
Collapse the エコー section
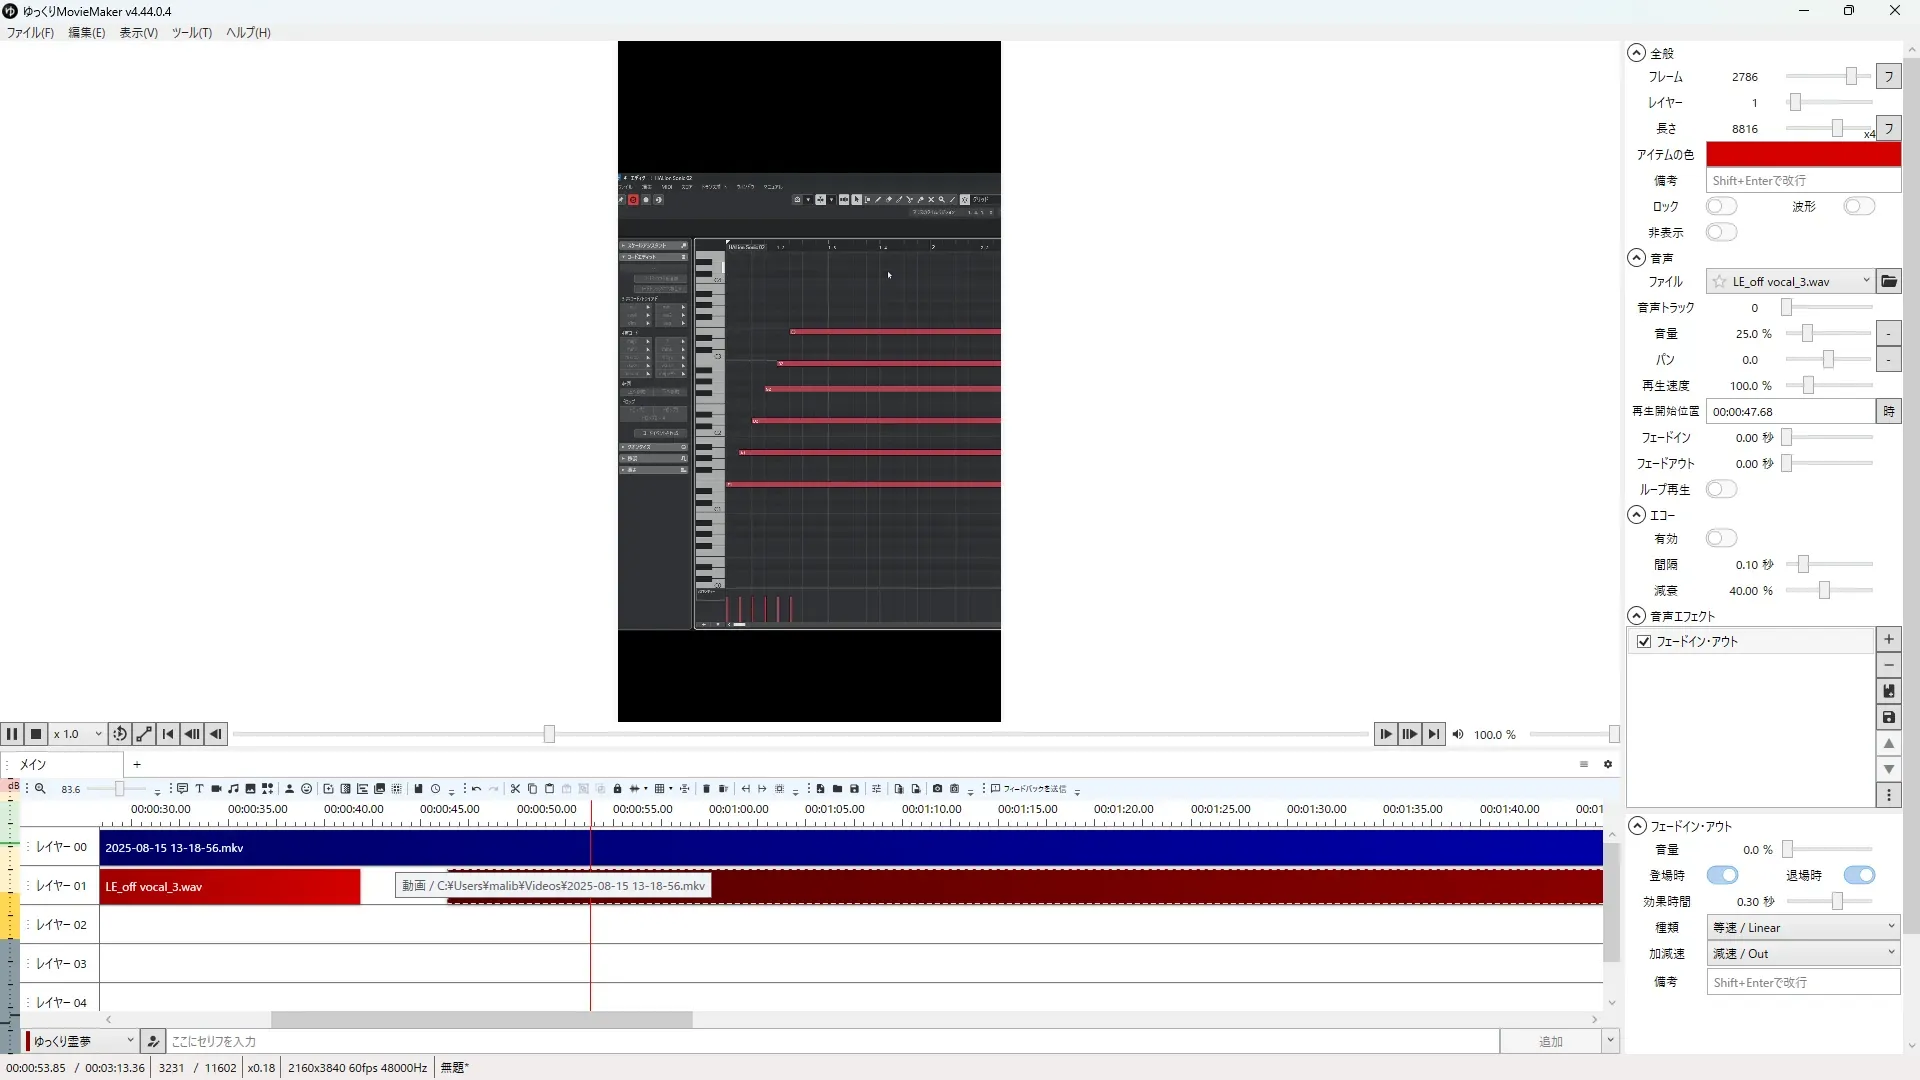[x=1636, y=515]
